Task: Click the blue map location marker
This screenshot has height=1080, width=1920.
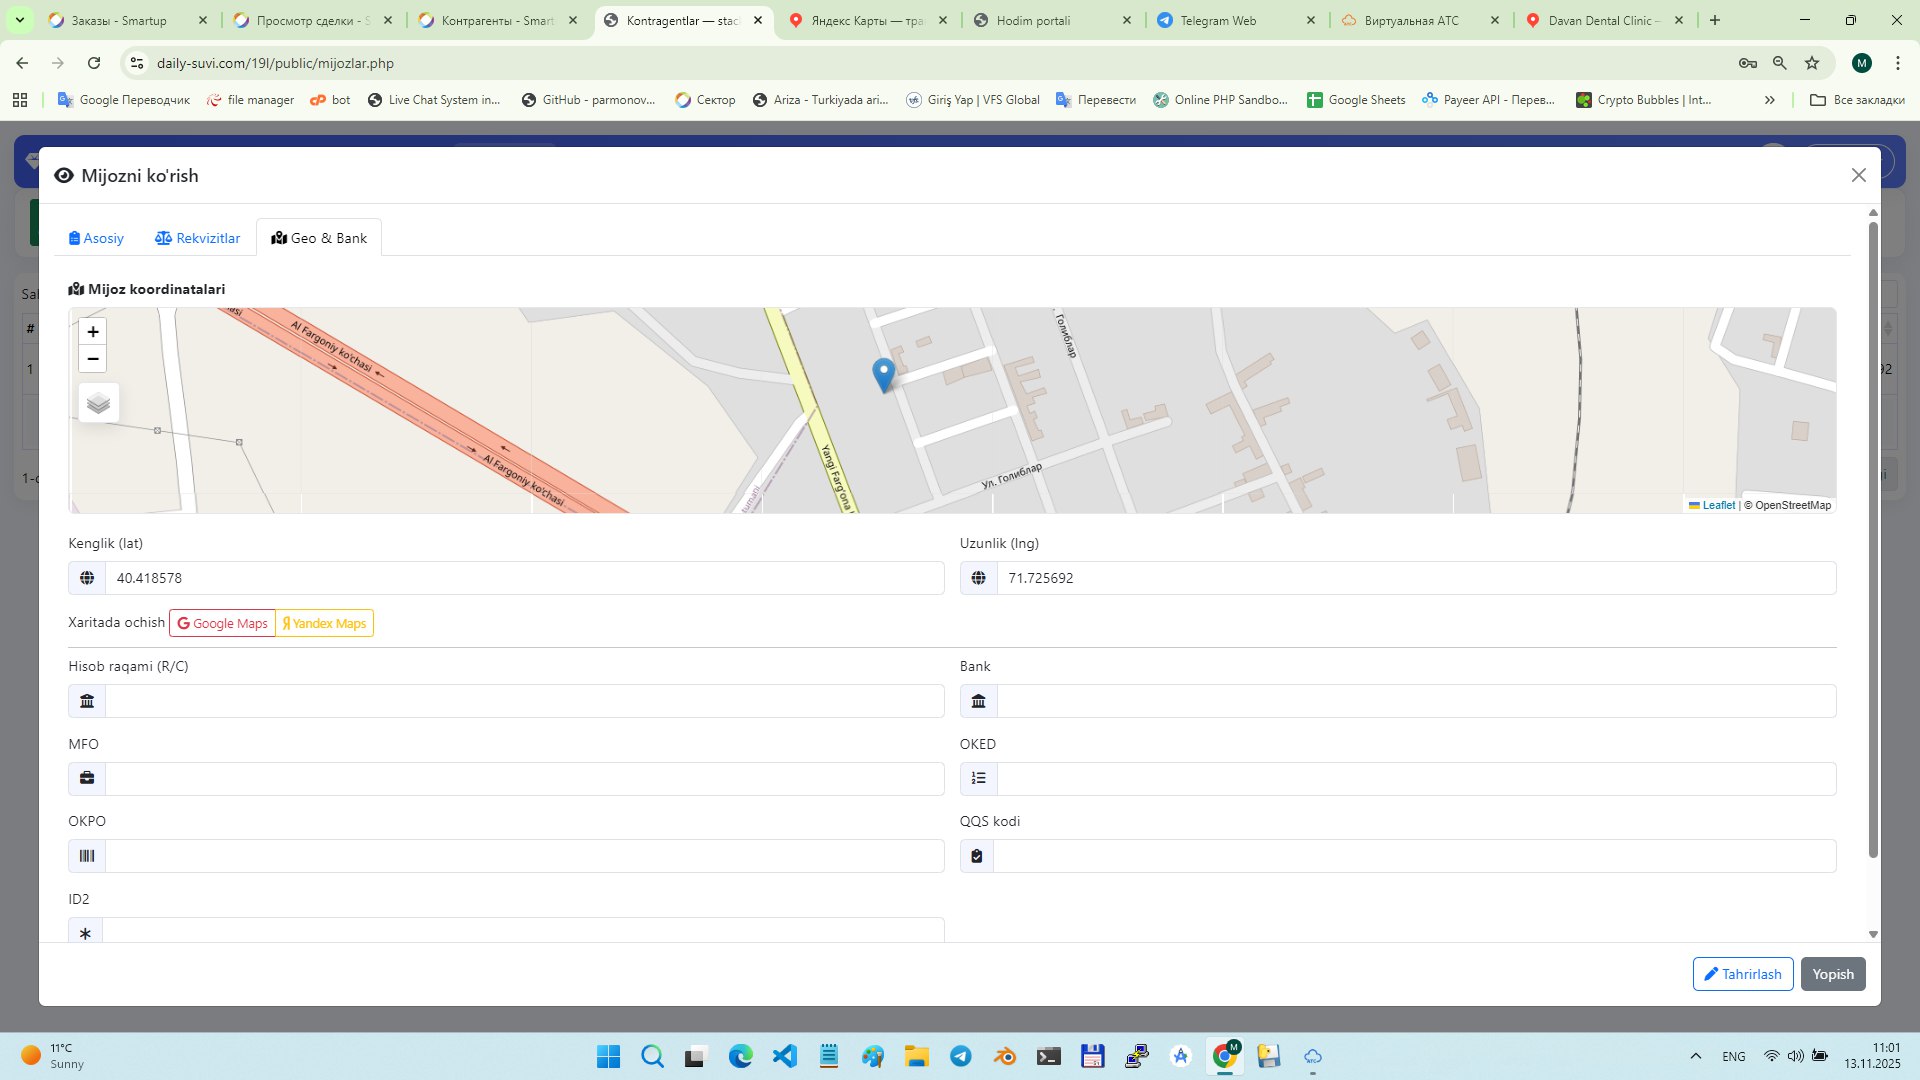Action: 883,374
